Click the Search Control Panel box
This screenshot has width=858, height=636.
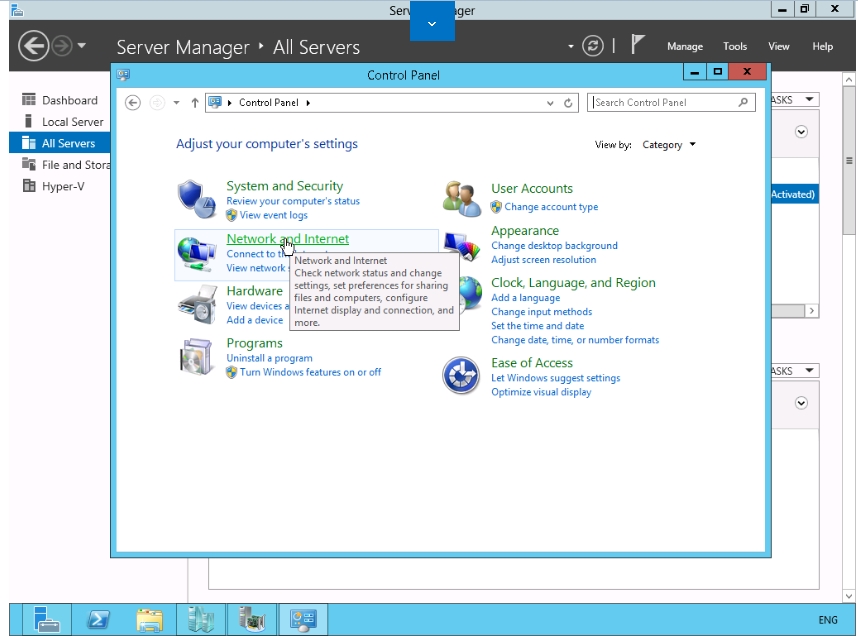(x=664, y=102)
